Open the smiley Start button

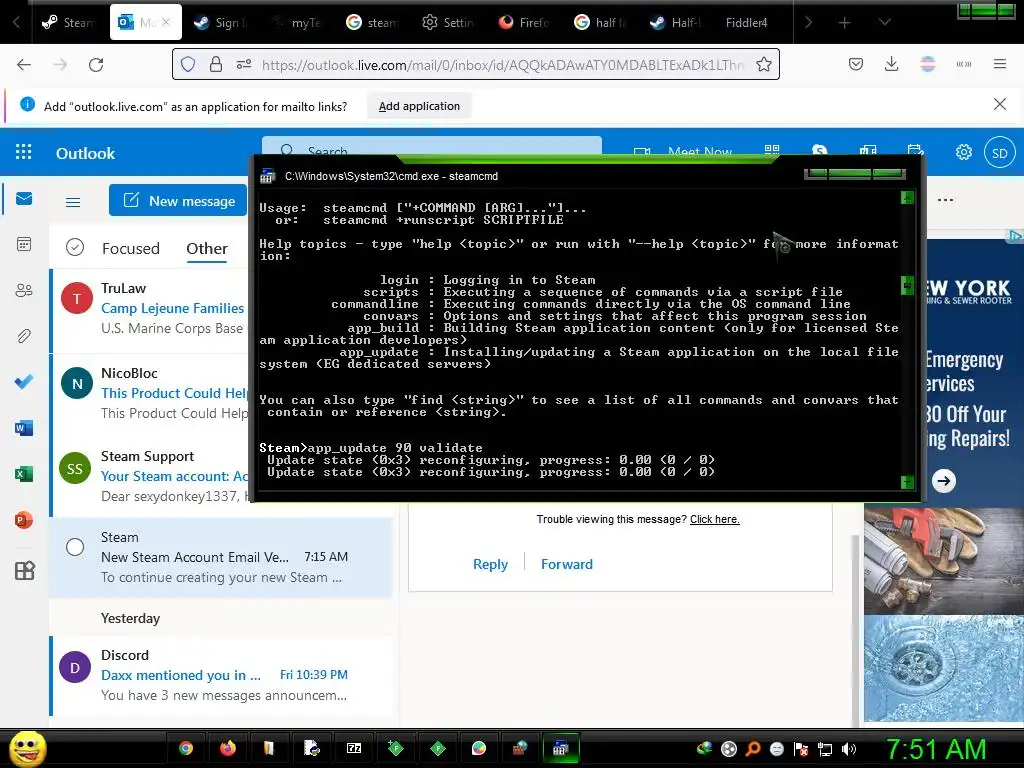[x=27, y=748]
